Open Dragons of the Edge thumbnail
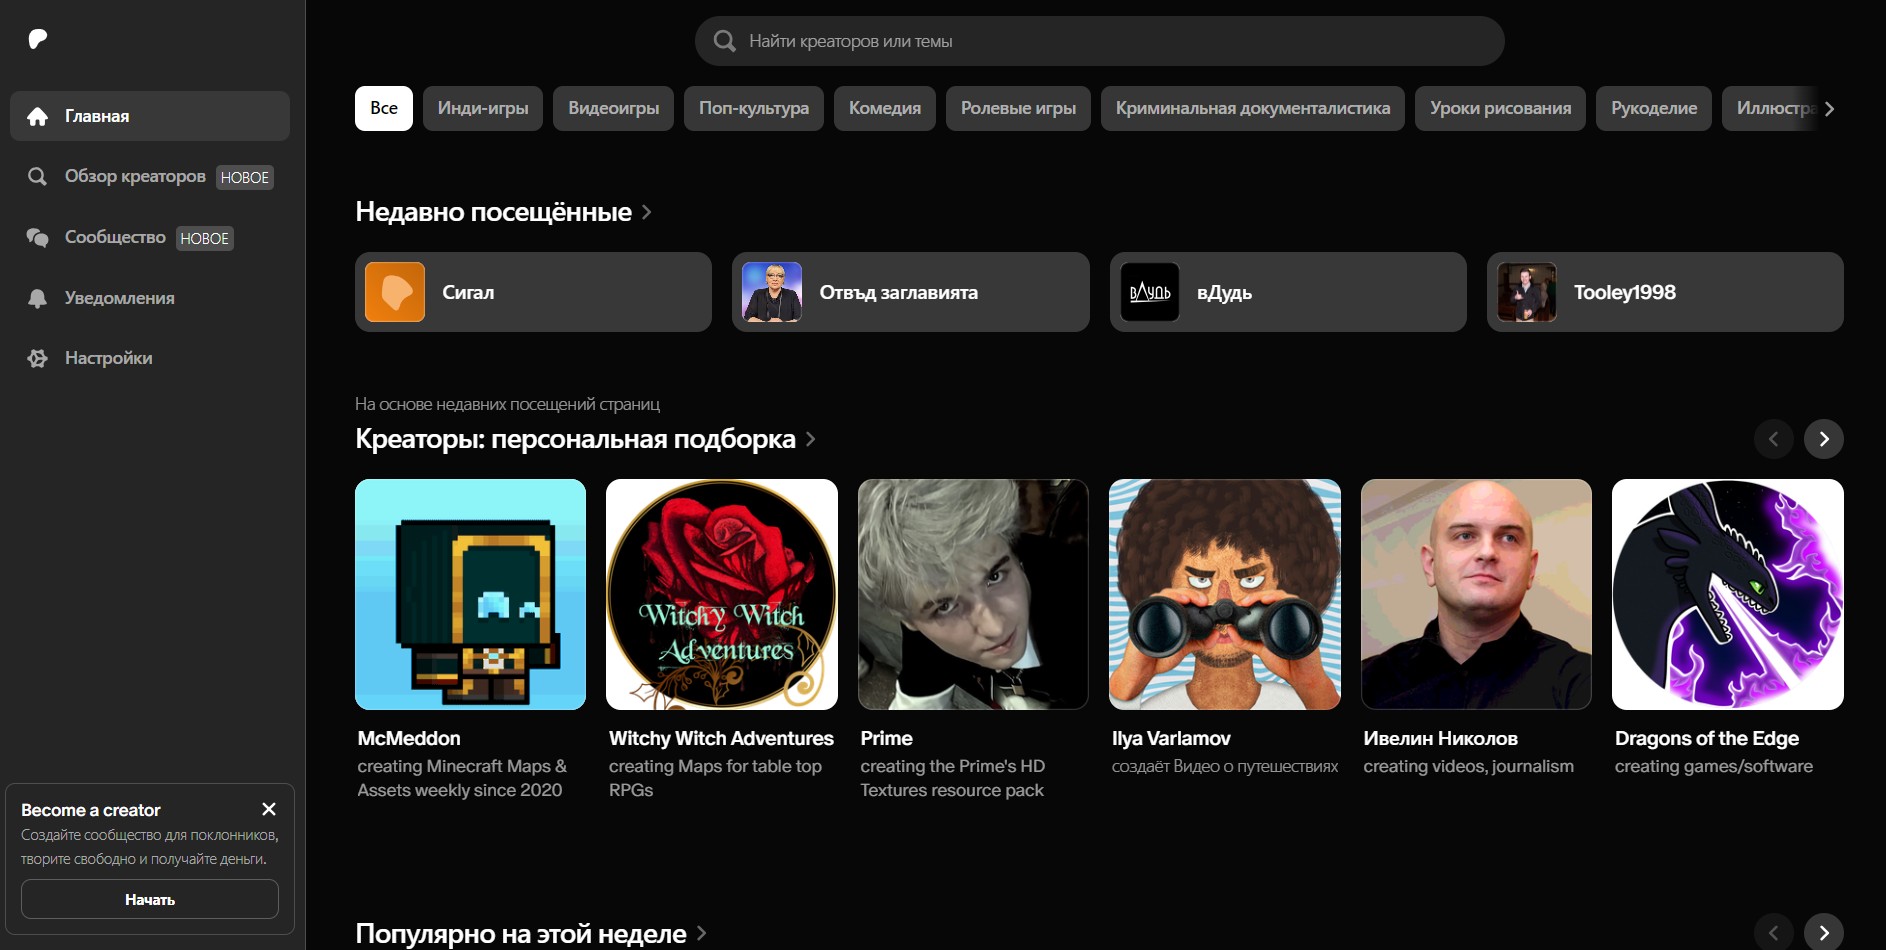Screen dimensions: 1886x950 click(x=1728, y=594)
